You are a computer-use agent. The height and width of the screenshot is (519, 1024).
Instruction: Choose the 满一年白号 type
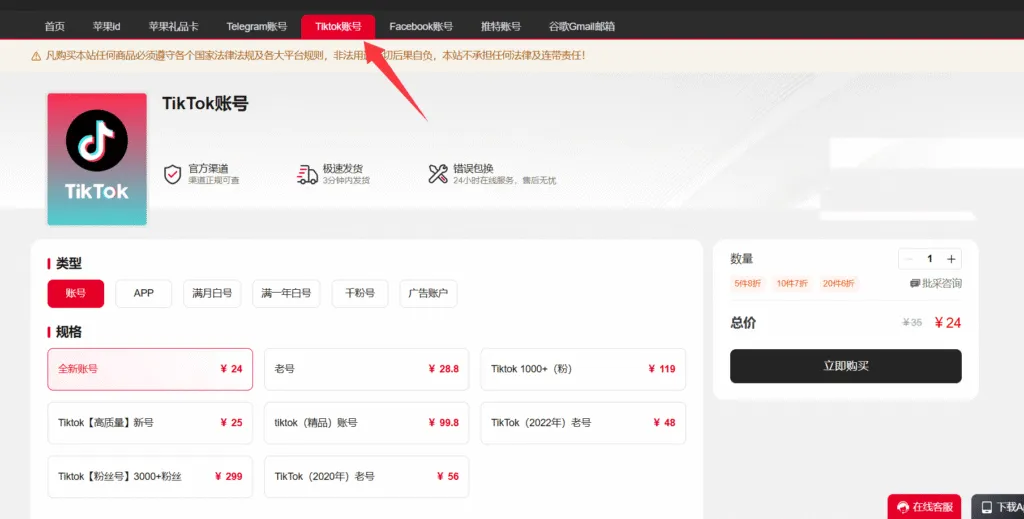[286, 294]
